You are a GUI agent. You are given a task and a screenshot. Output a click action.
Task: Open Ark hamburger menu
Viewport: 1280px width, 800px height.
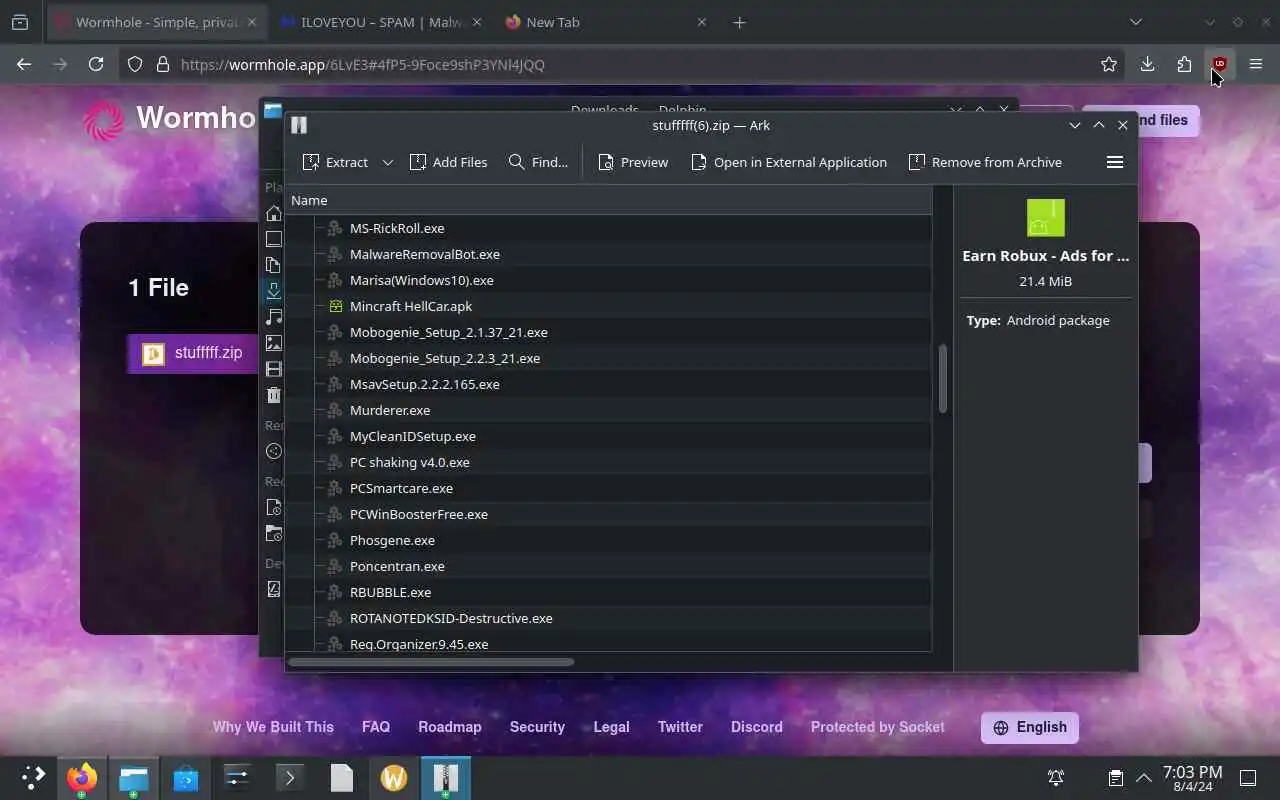click(1115, 162)
